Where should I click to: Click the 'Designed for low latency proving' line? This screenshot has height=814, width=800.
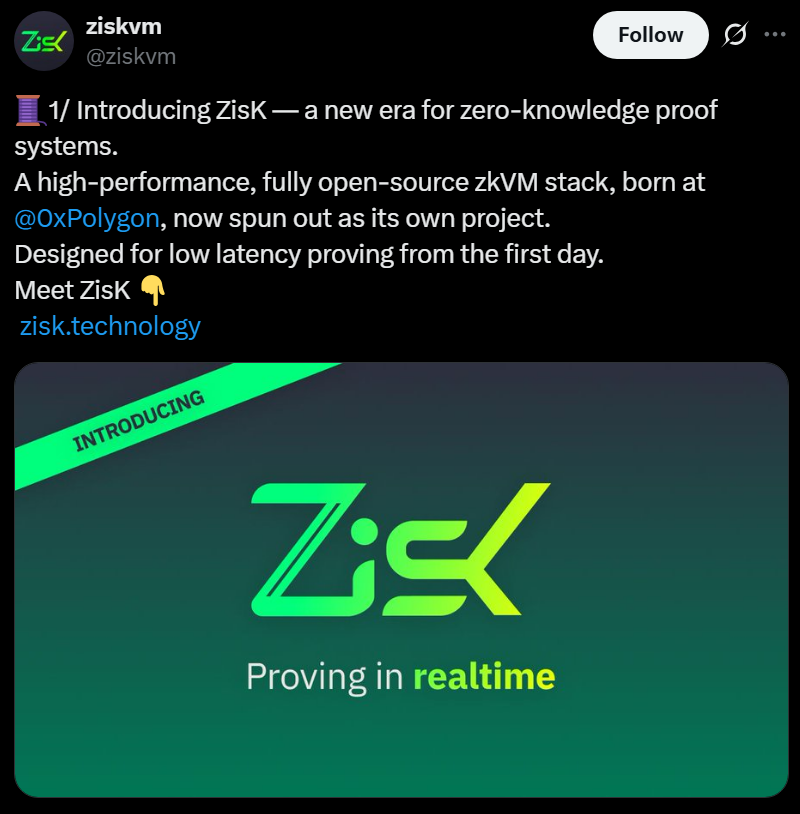tap(309, 254)
